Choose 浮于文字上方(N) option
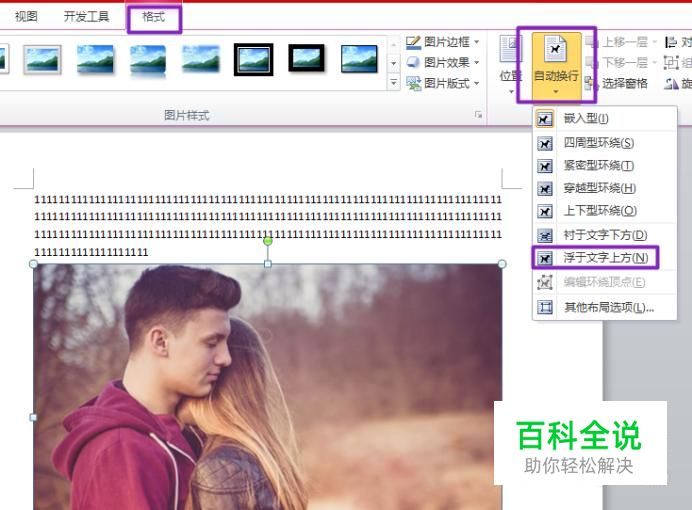Image resolution: width=692 pixels, height=510 pixels. click(x=605, y=258)
